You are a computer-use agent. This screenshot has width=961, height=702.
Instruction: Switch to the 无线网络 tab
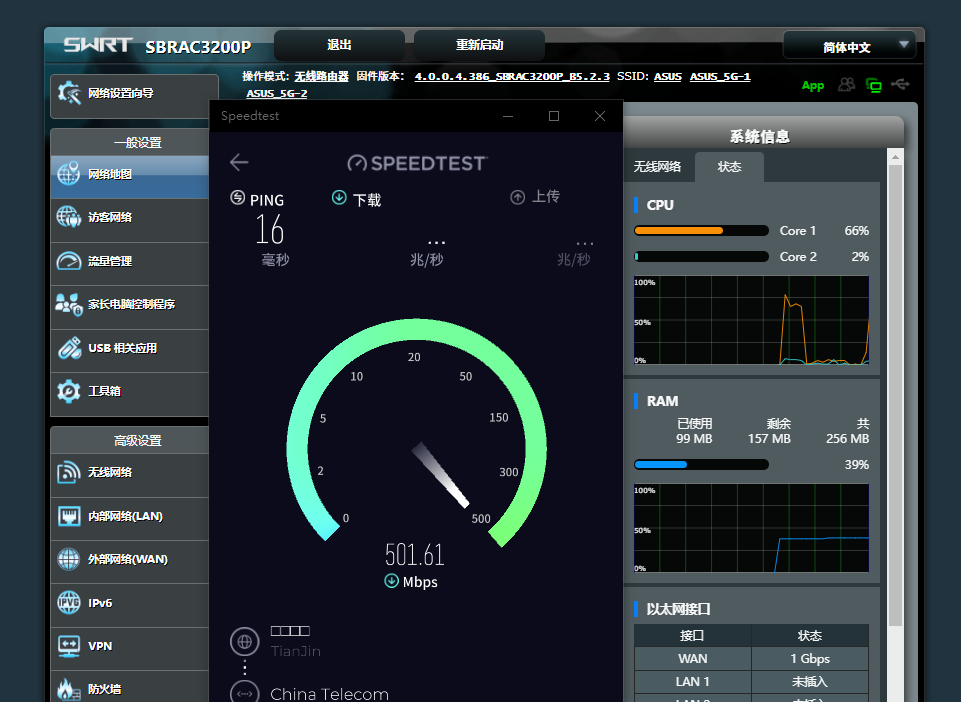[657, 167]
